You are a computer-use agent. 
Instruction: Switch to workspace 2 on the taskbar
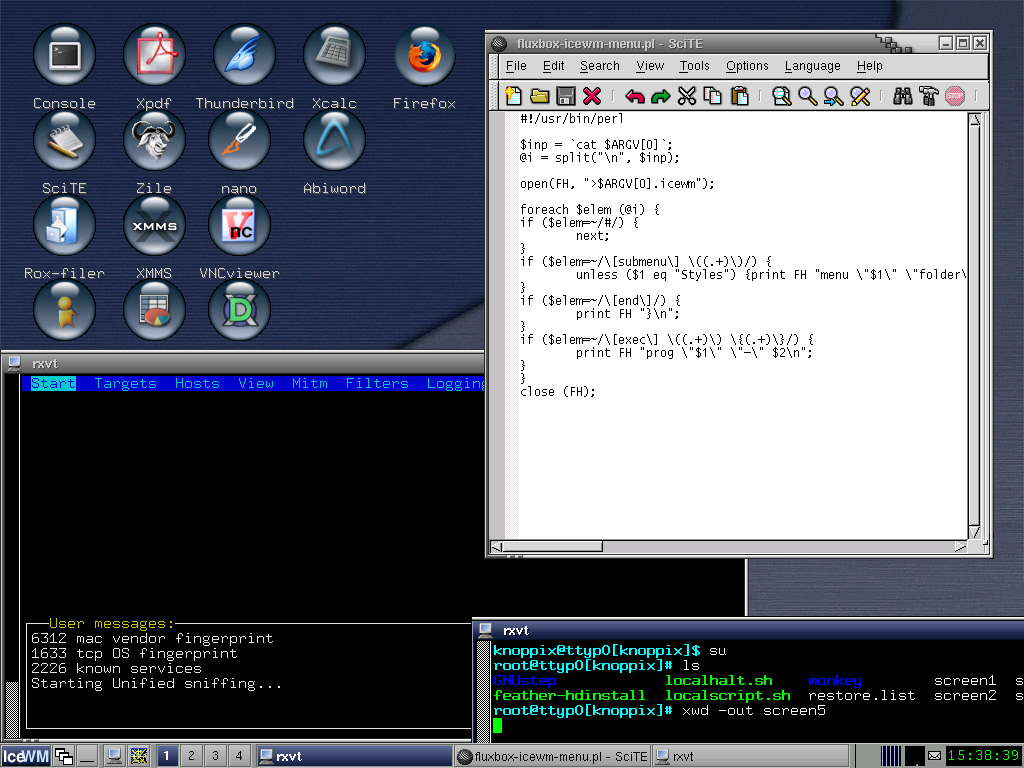(x=191, y=756)
